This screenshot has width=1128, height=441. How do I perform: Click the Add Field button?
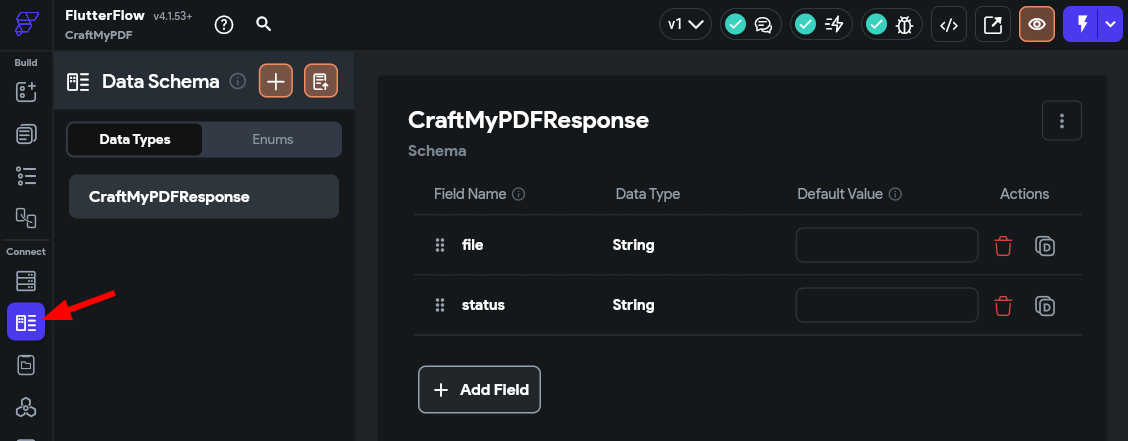[479, 390]
